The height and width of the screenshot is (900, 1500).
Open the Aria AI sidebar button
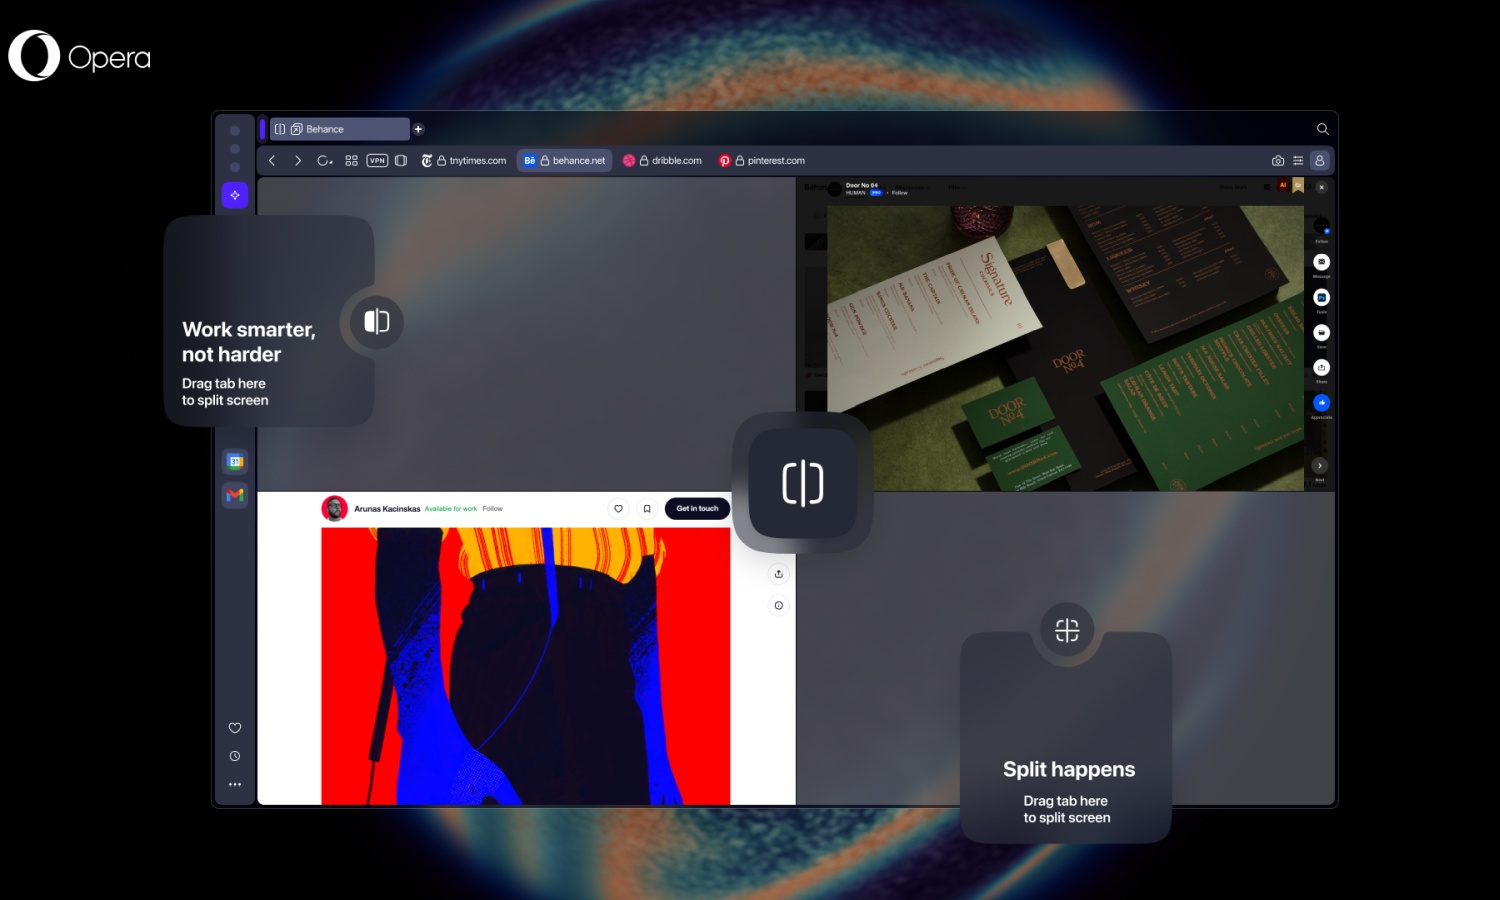click(235, 195)
